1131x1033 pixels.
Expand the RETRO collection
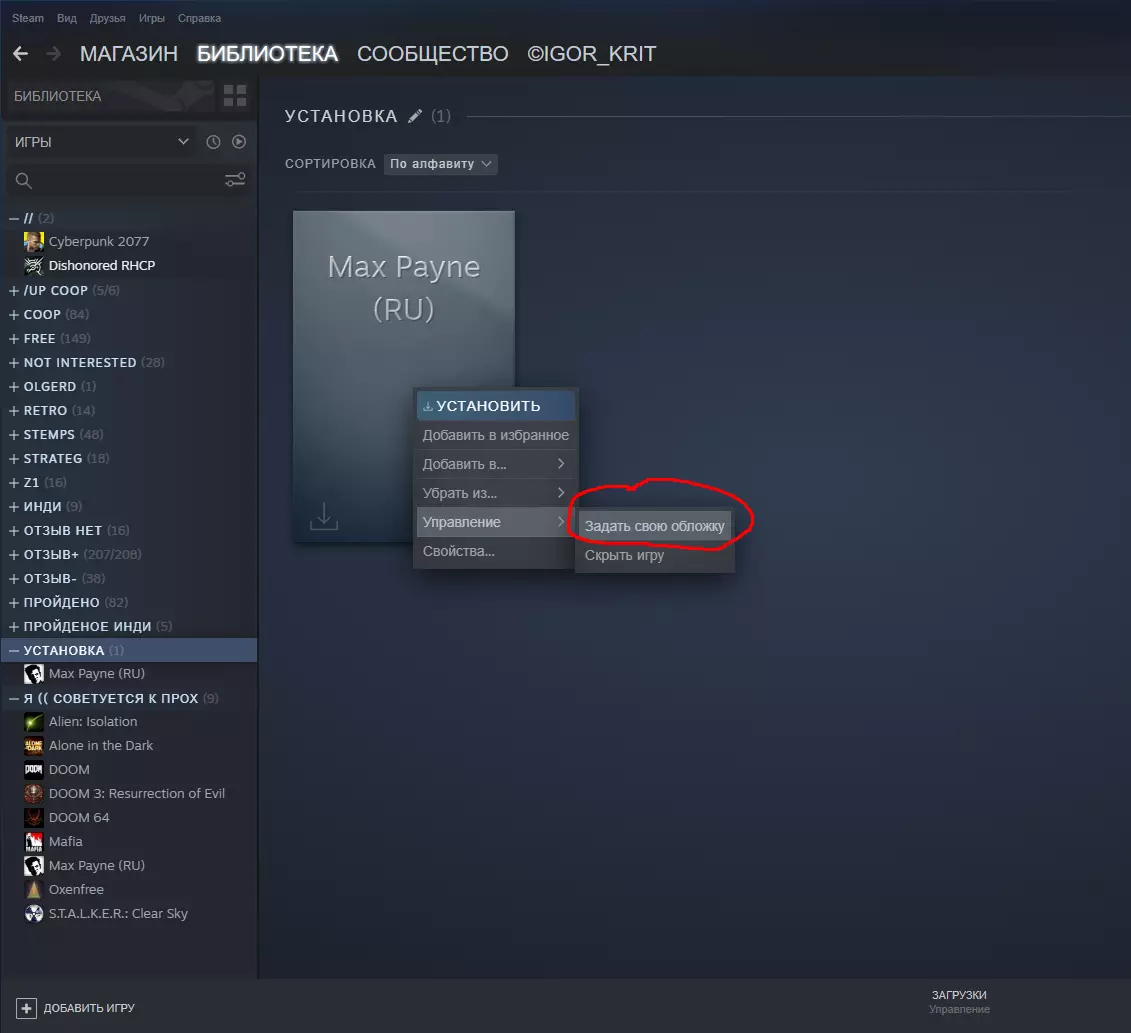(x=14, y=410)
